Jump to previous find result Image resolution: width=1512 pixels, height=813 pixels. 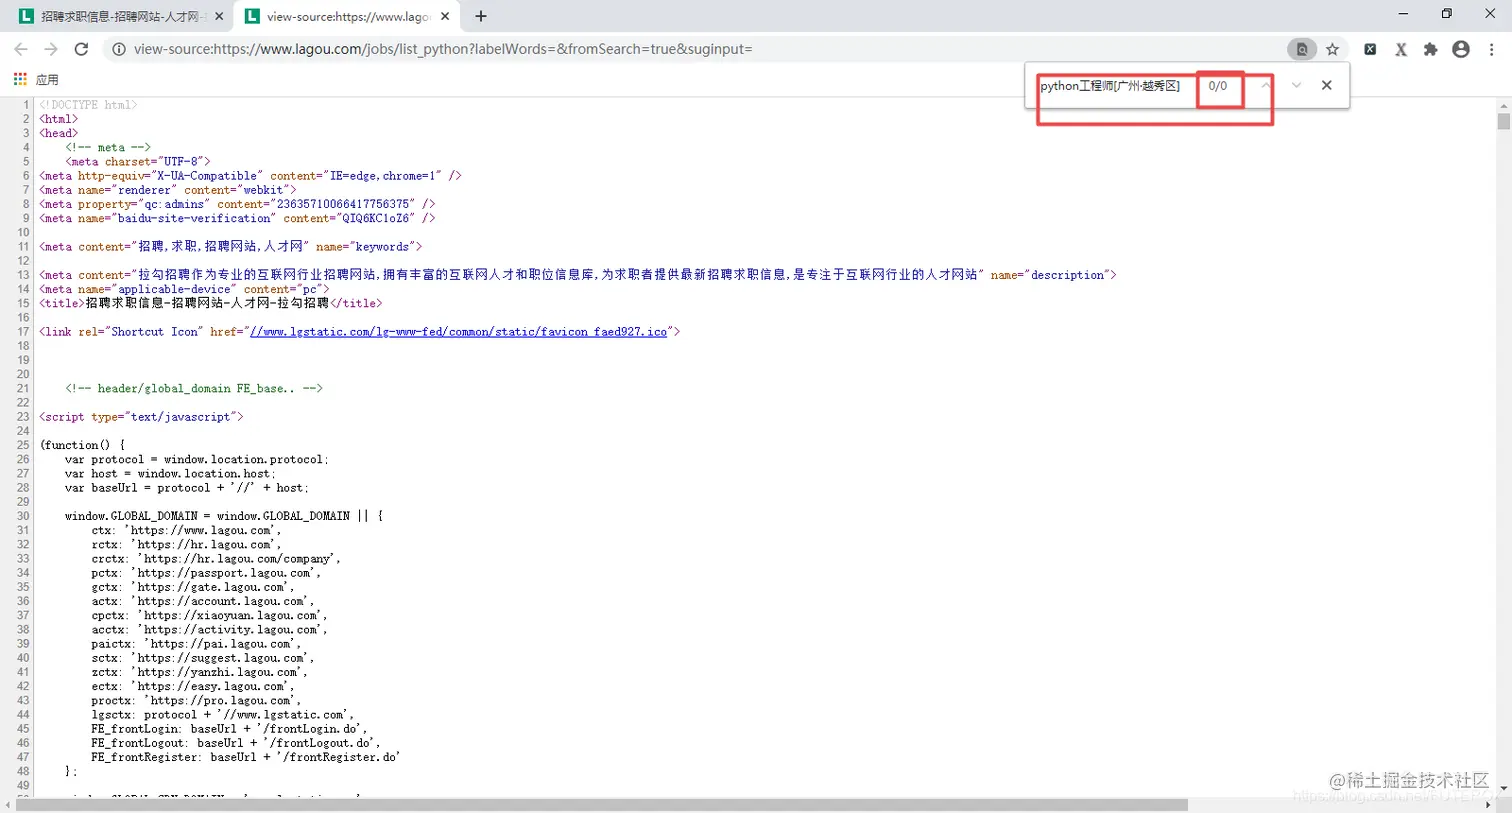click(x=1266, y=85)
